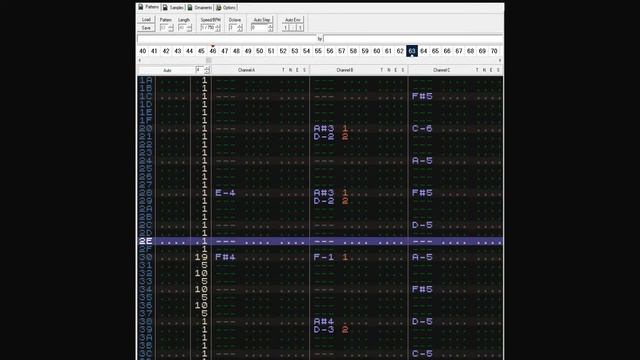Viewport: 640px width, 360px height.
Task: Toggle the Auto Step button
Action: (262, 20)
